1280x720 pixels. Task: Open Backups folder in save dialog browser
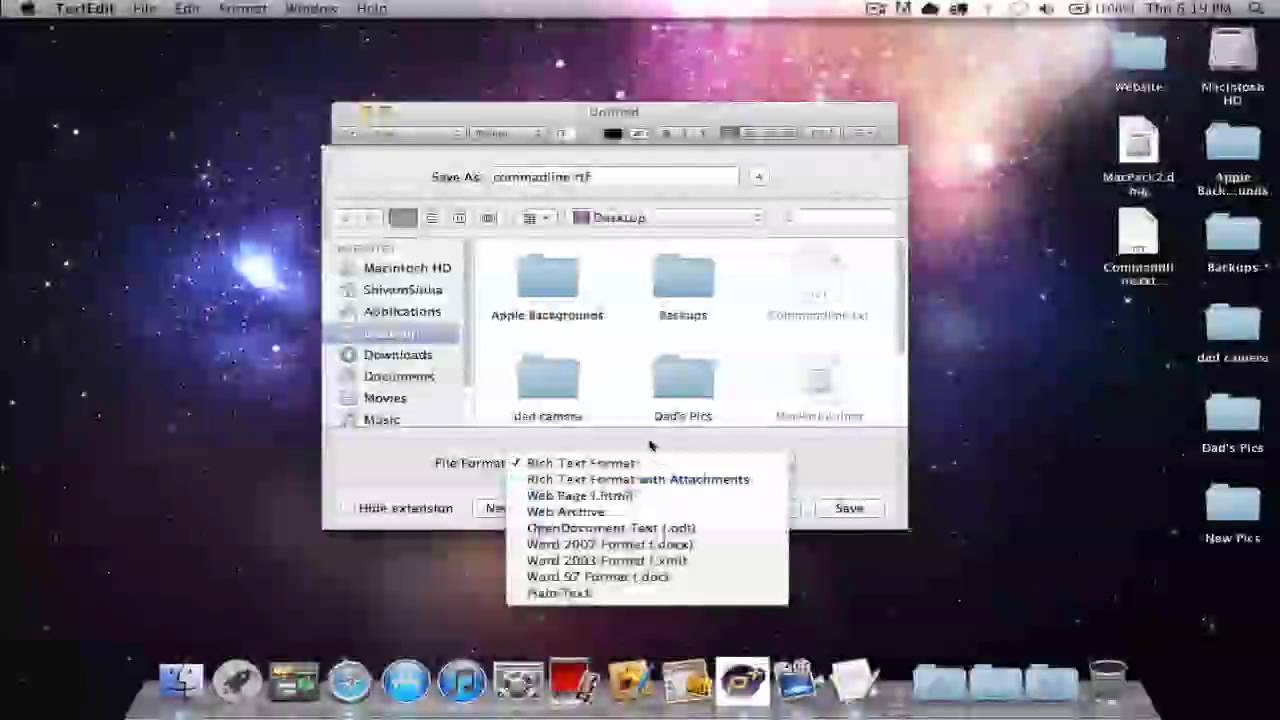coord(683,288)
